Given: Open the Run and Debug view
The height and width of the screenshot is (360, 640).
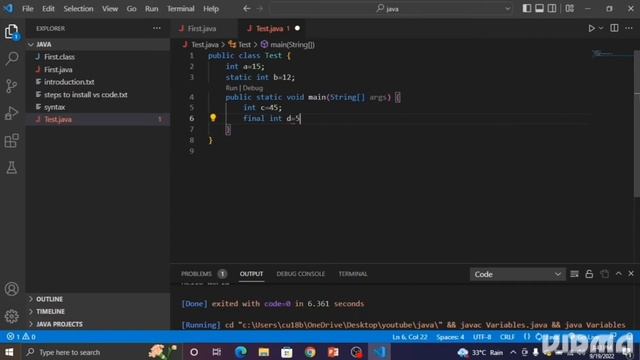Looking at the screenshot, I should [11, 113].
